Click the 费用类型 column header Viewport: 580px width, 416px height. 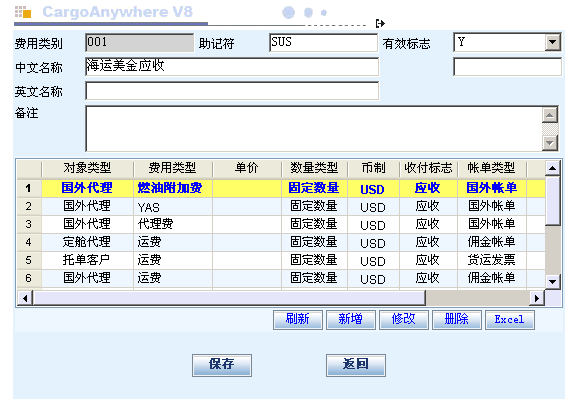coord(173,169)
